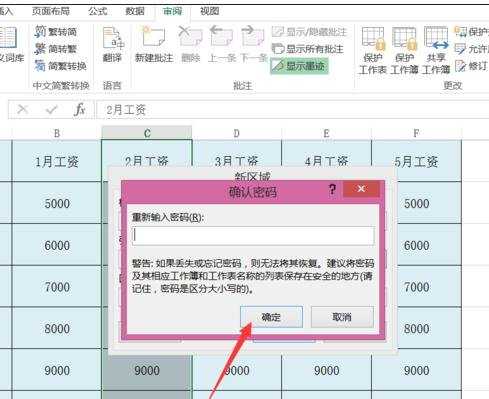Click 7000 in column B
The width and height of the screenshot is (489, 399).
[x=57, y=287]
